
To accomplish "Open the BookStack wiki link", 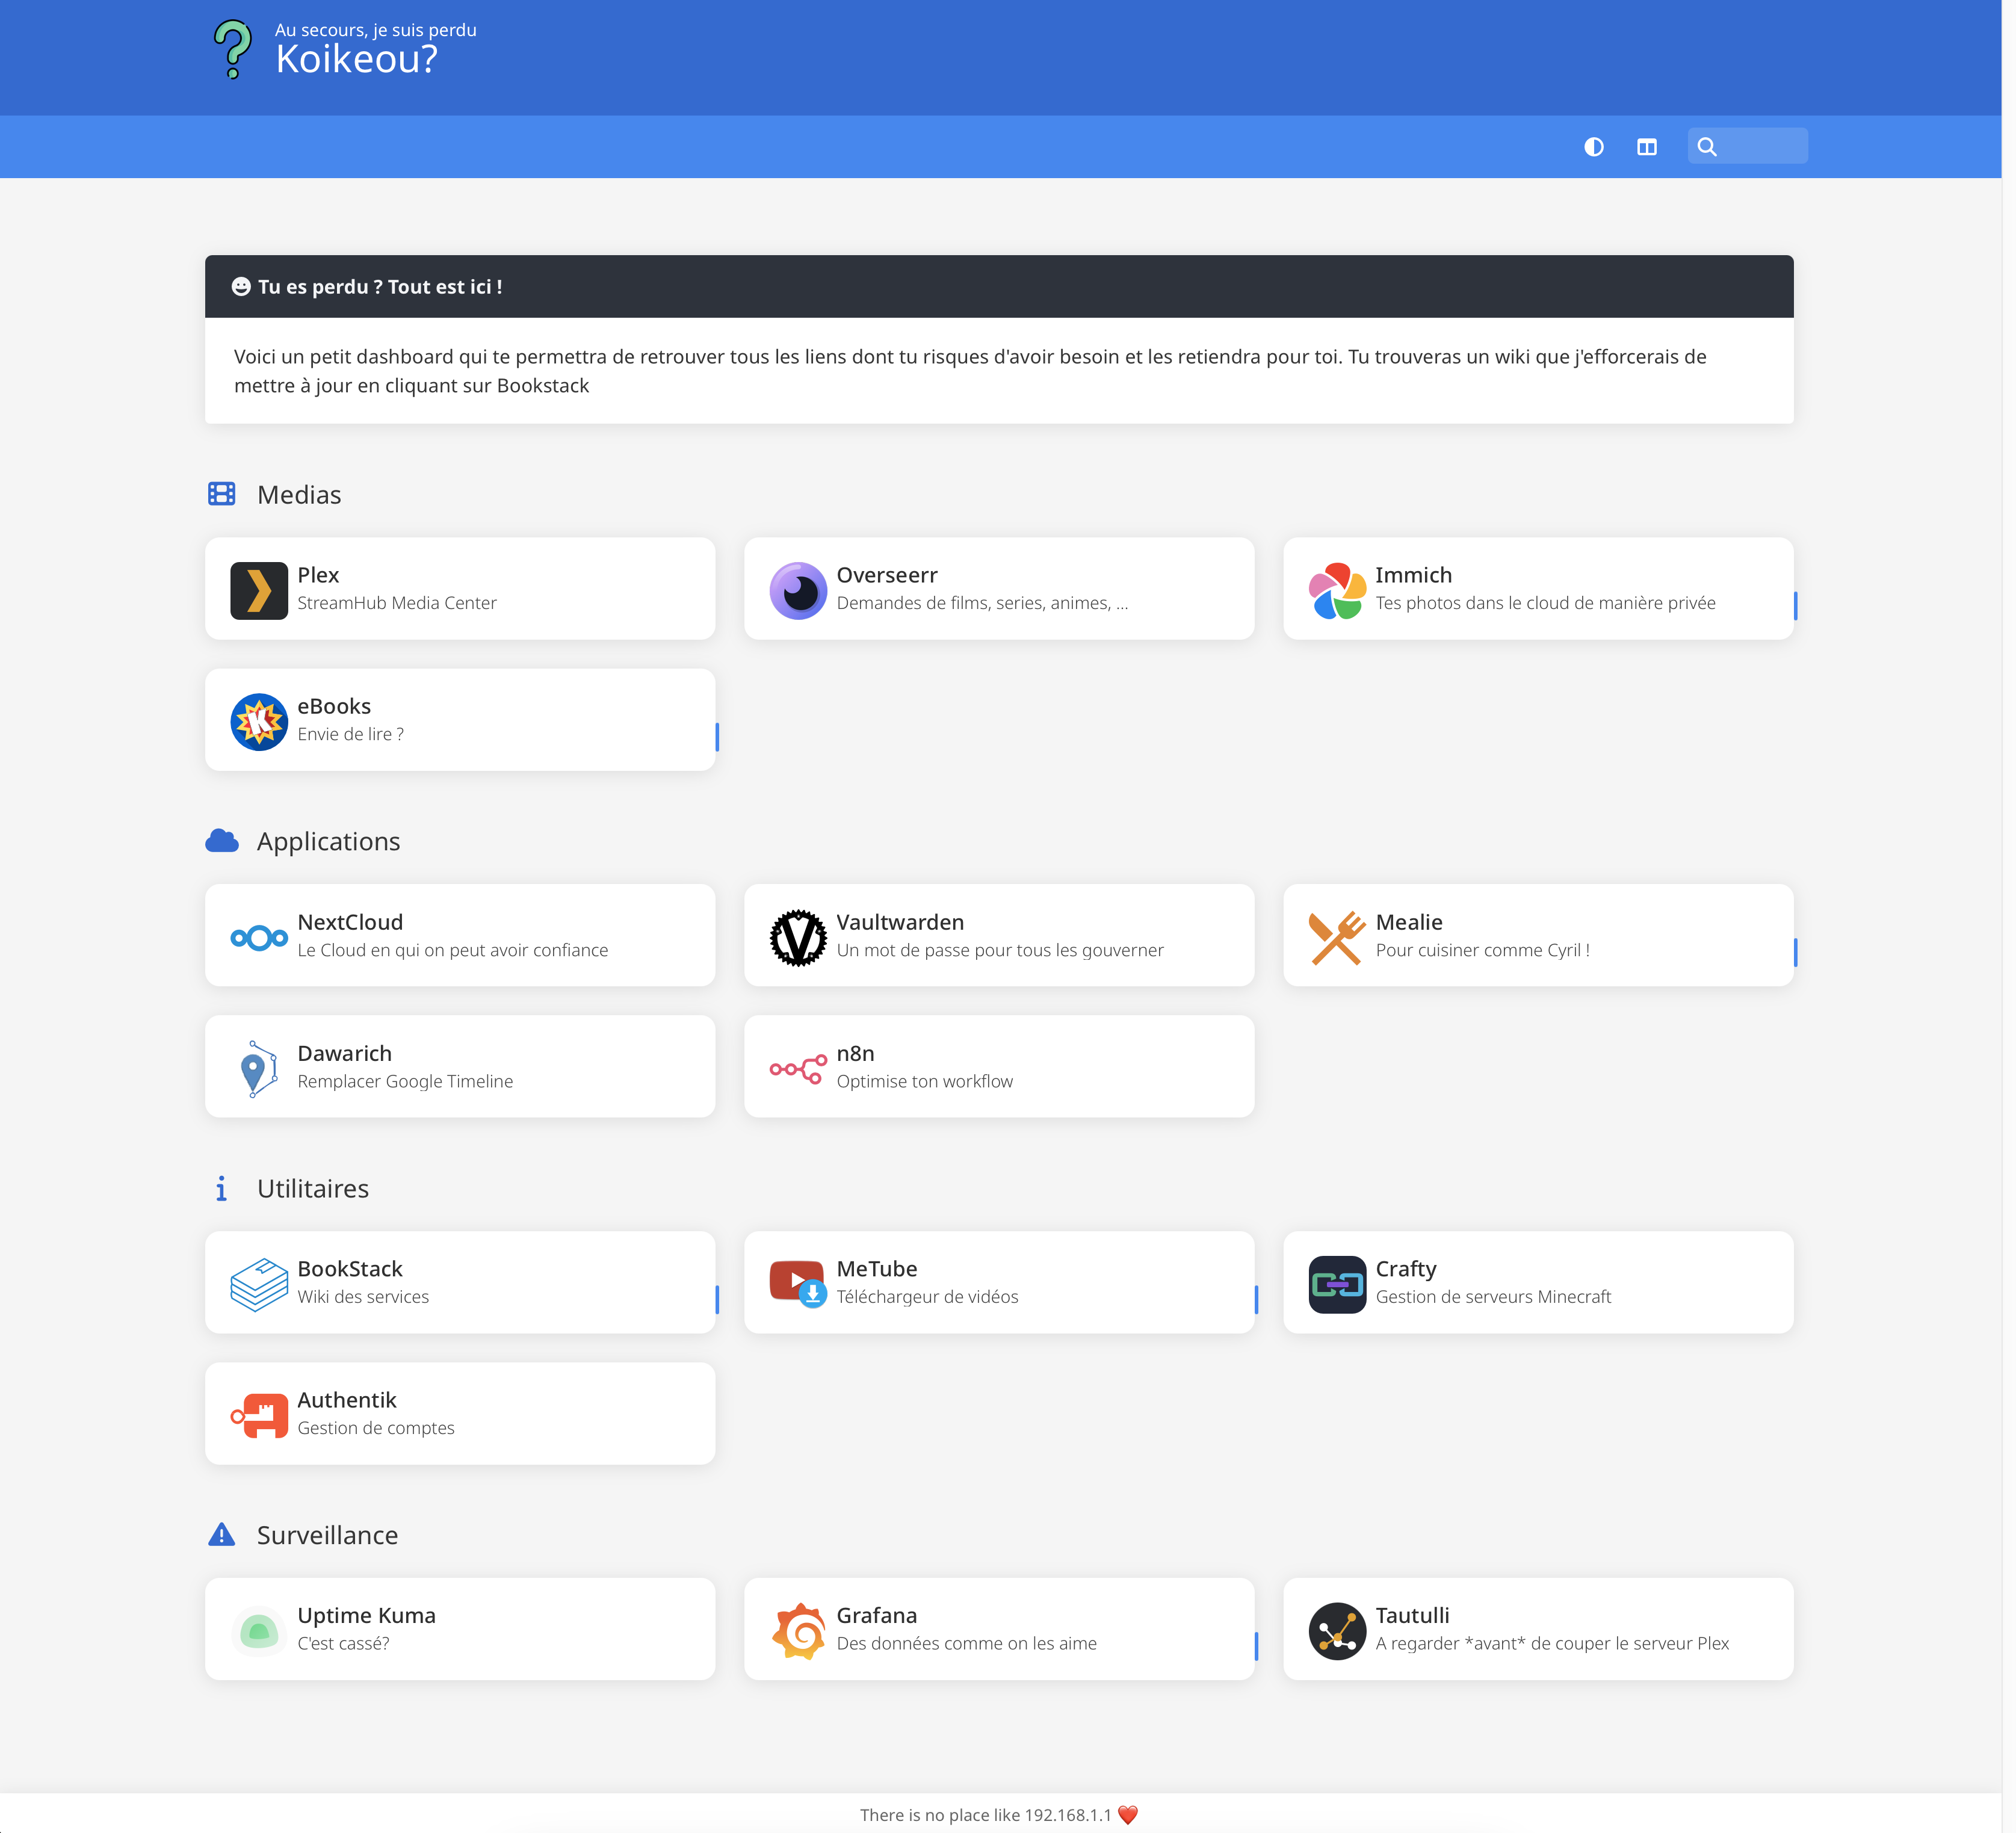I will [x=460, y=1282].
